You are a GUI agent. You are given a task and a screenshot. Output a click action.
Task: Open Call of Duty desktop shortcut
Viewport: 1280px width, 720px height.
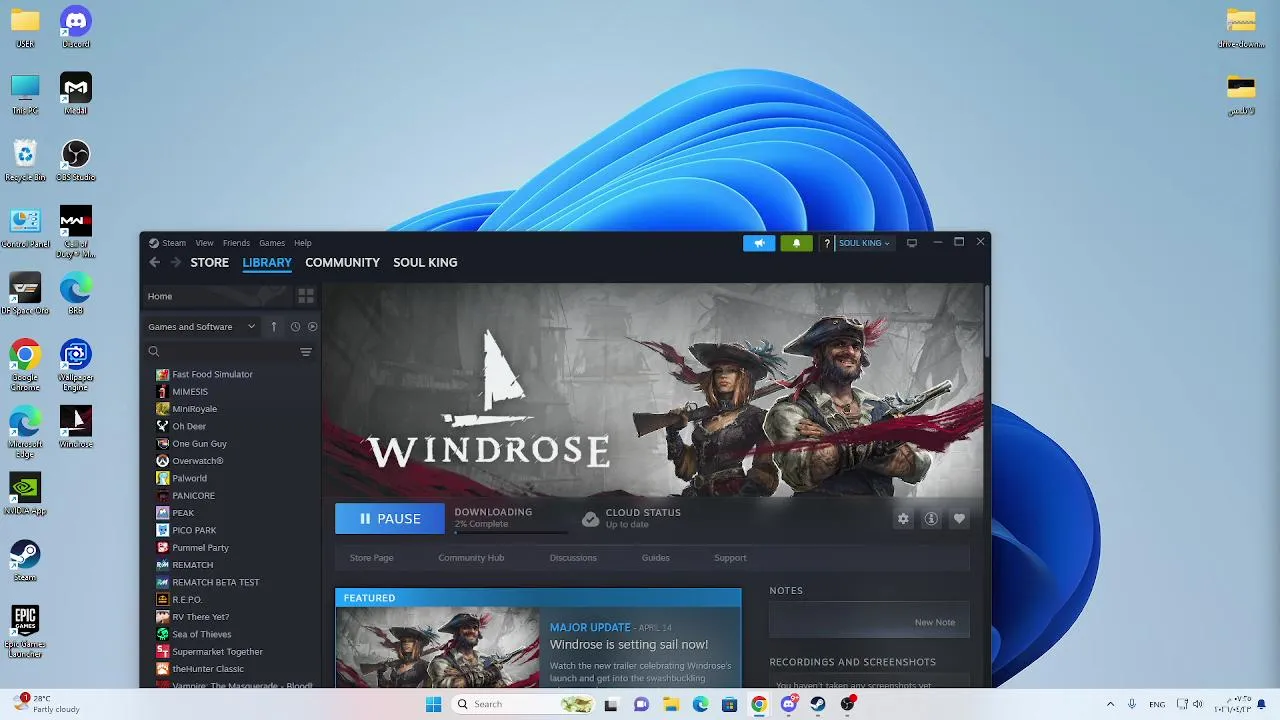coord(76,232)
